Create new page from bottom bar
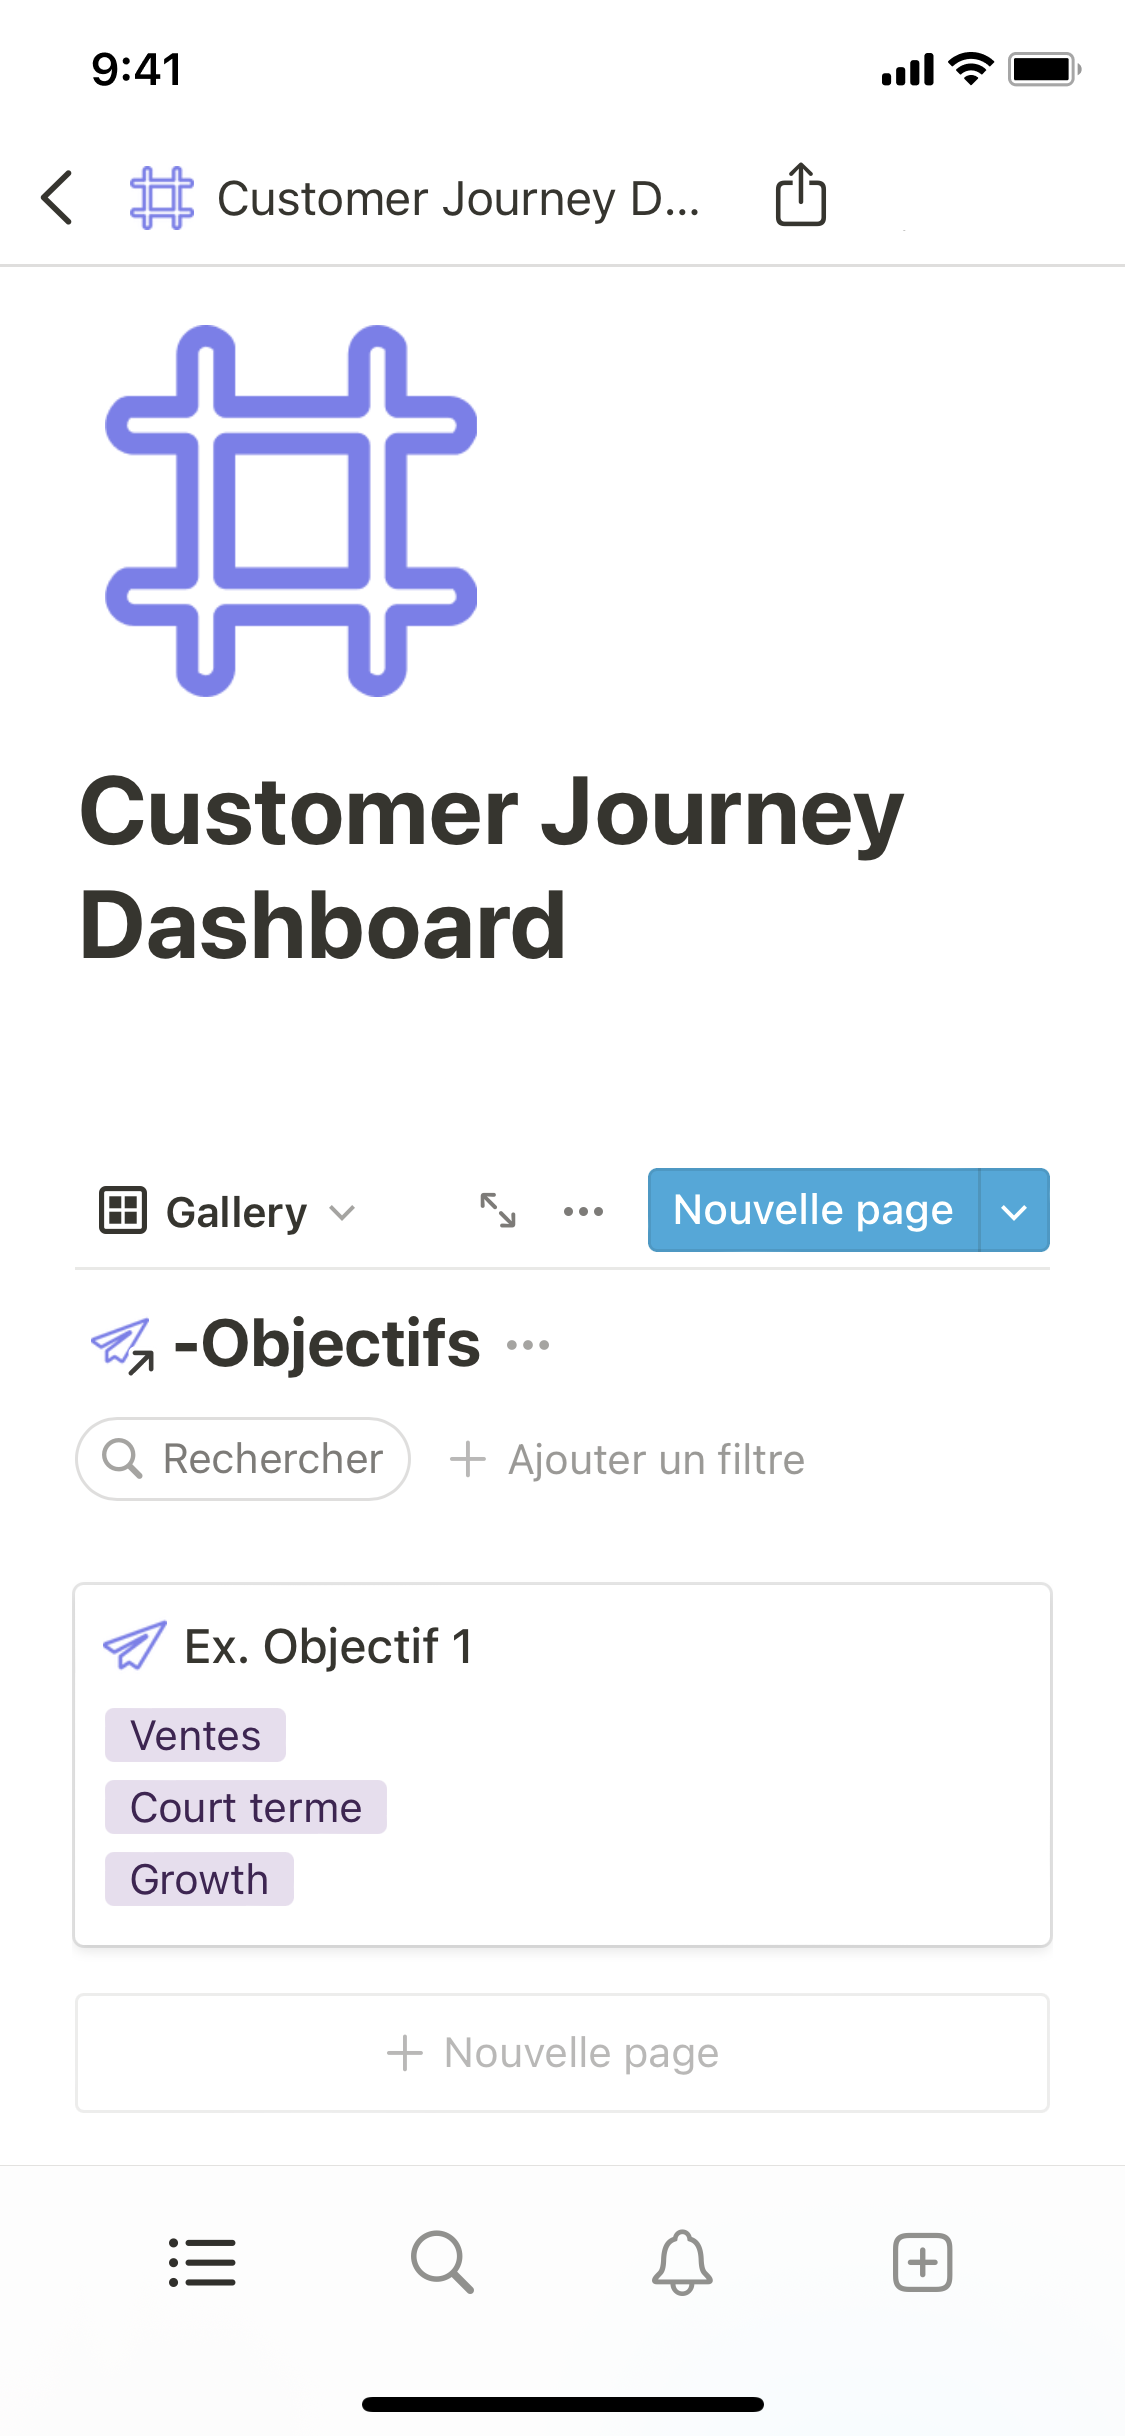The image size is (1125, 2436). click(x=922, y=2262)
